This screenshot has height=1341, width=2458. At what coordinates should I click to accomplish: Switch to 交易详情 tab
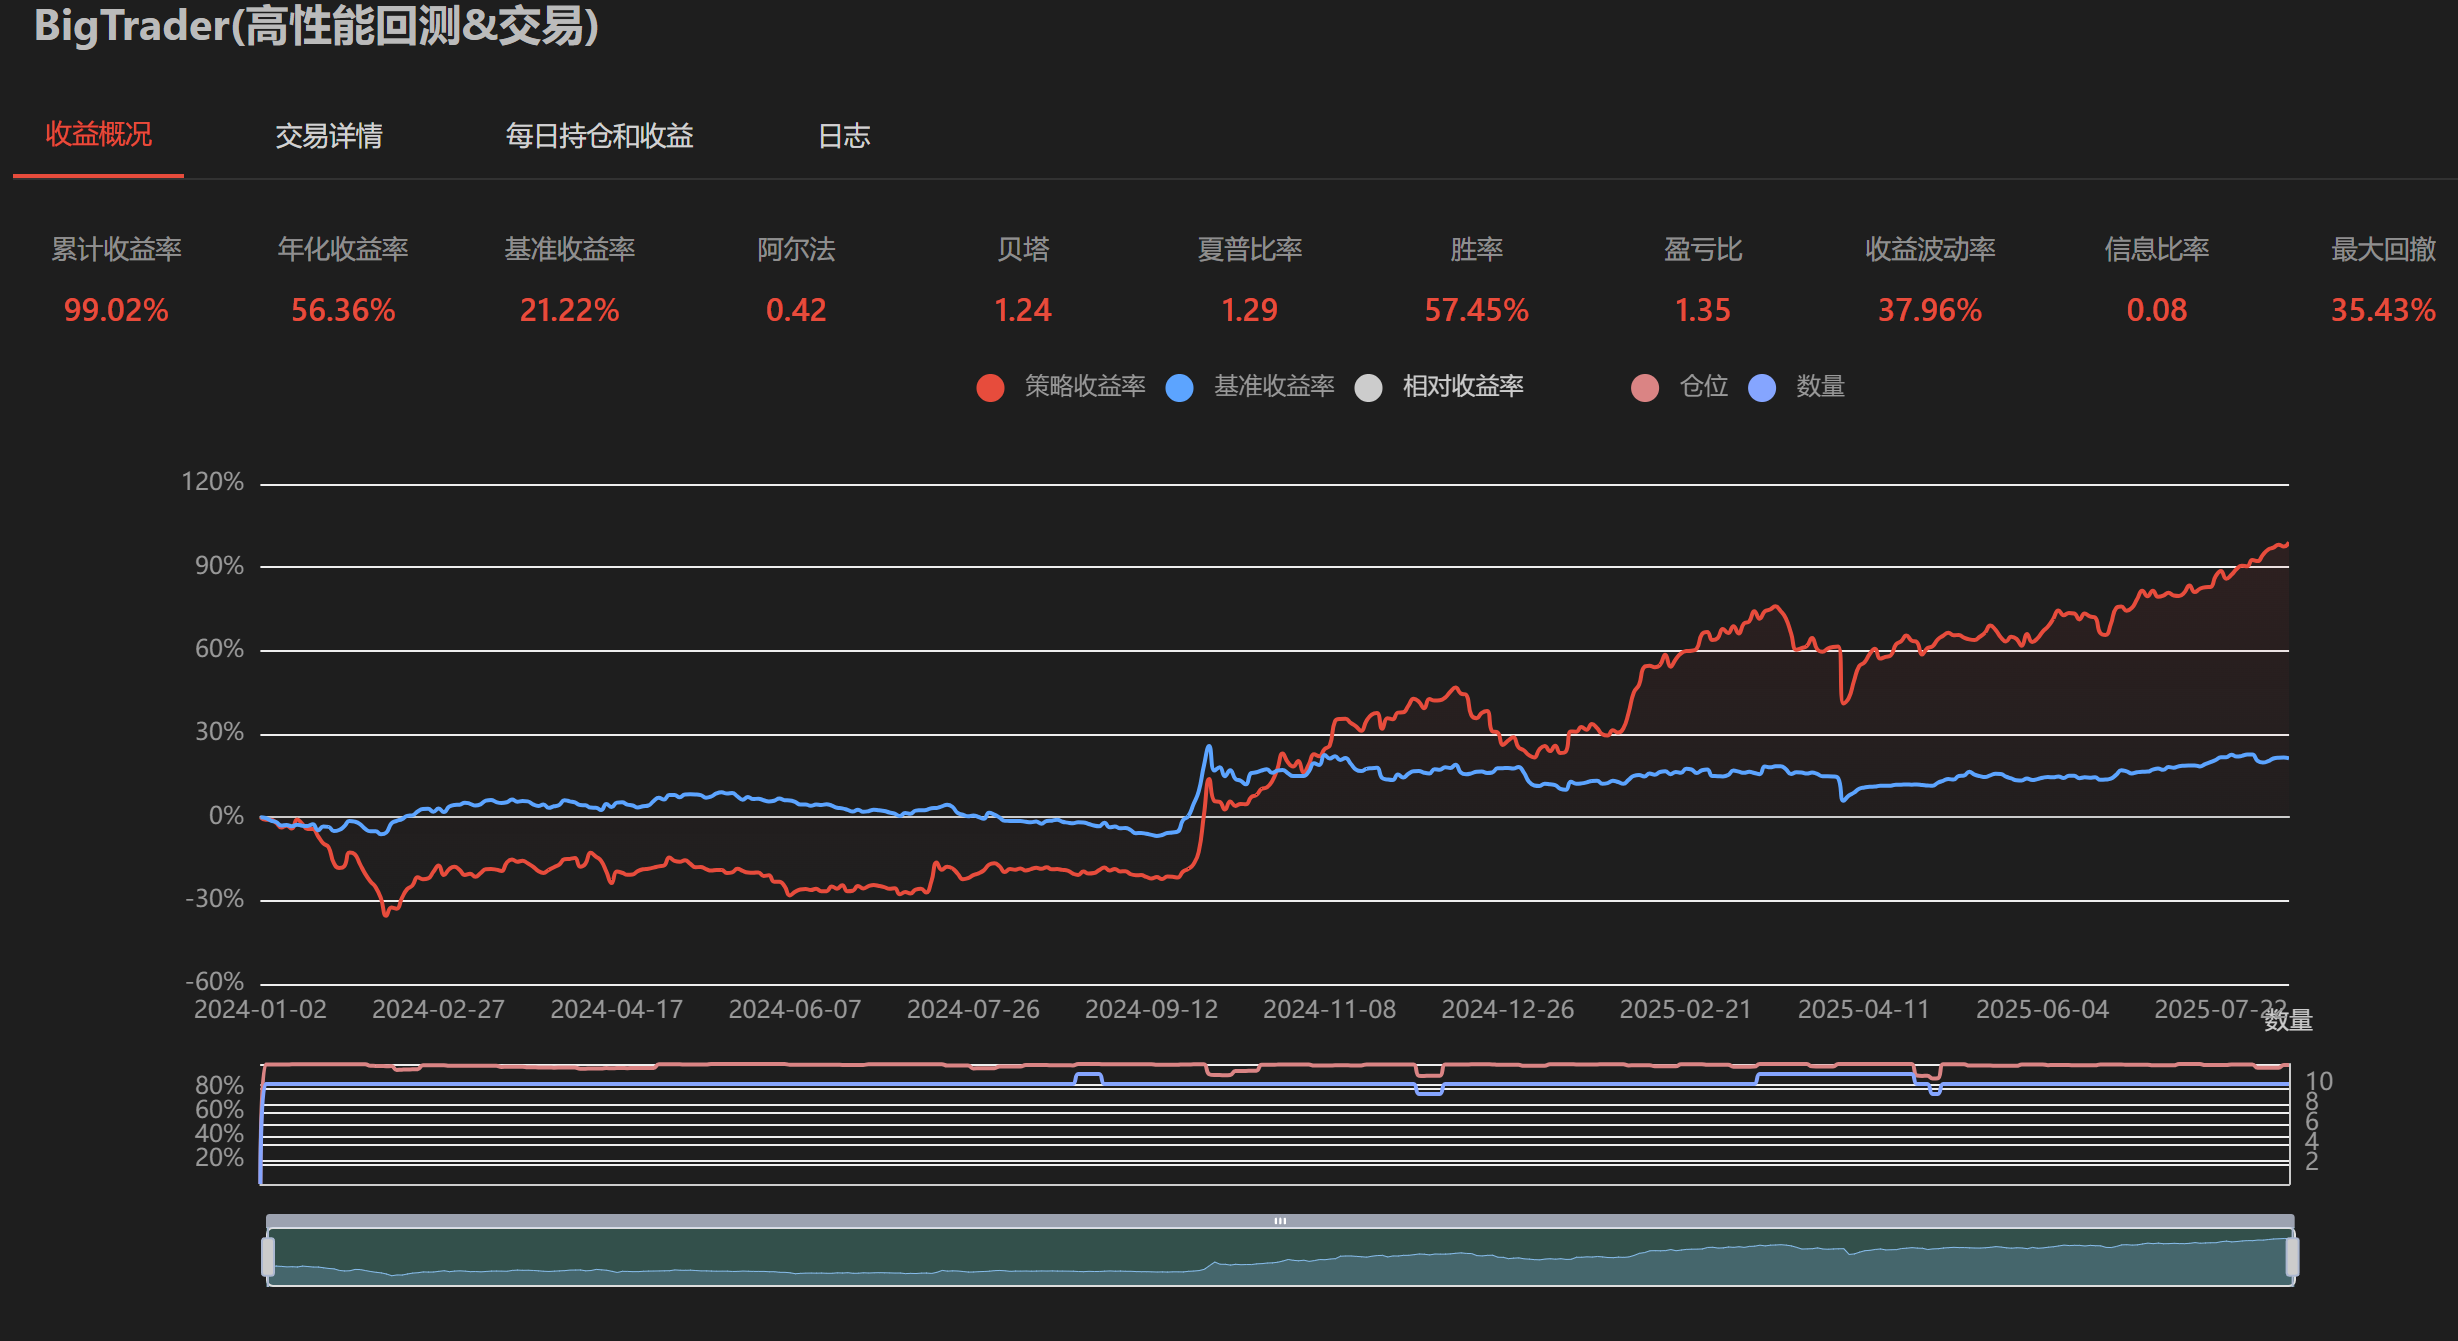tap(328, 136)
